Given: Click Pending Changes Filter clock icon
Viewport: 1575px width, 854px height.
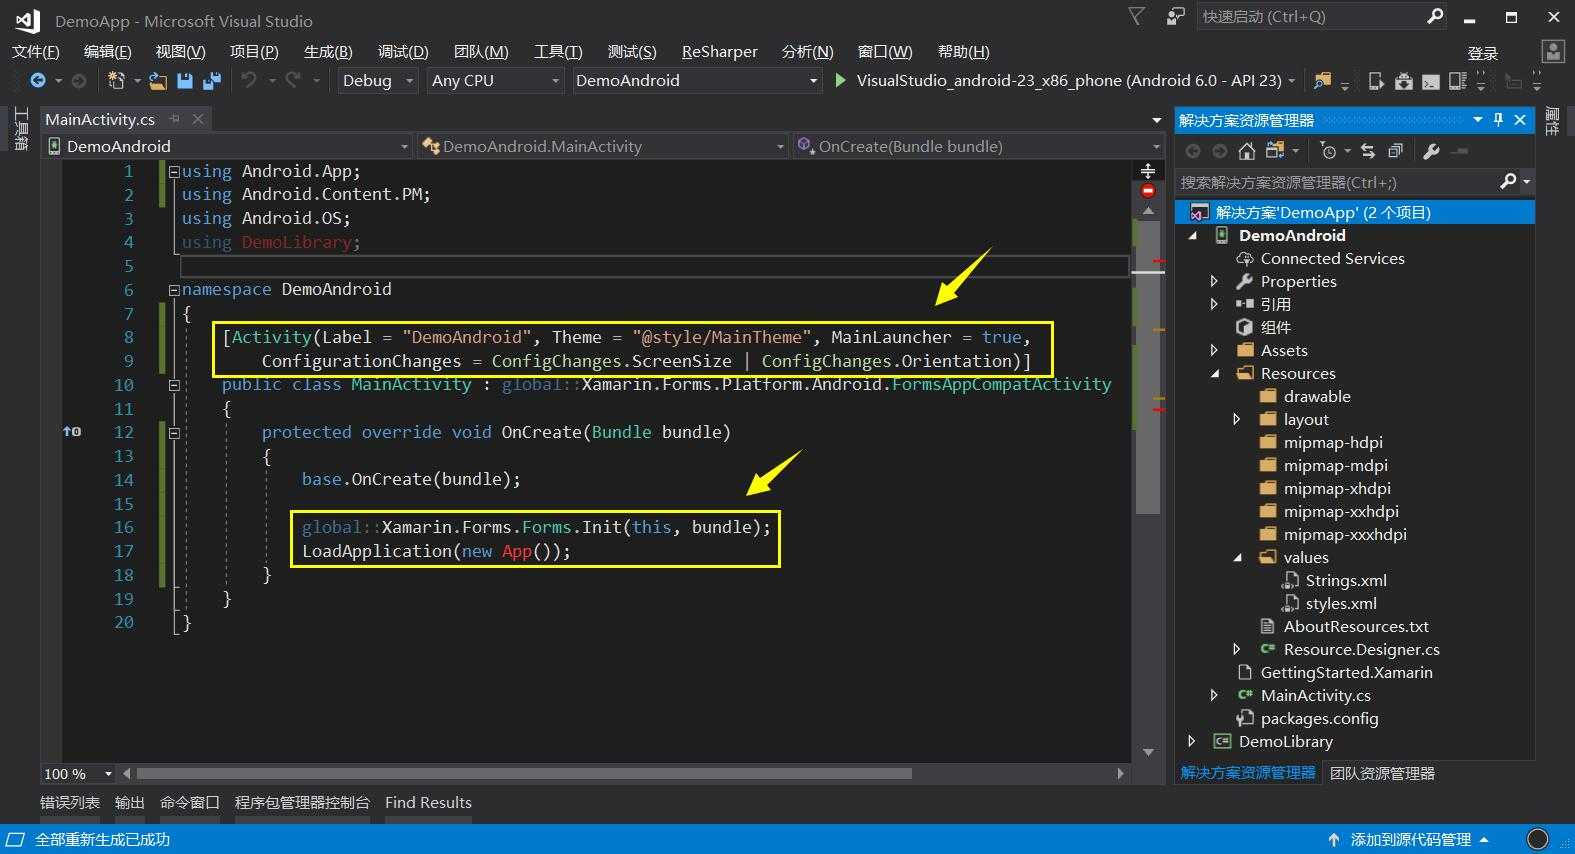Looking at the screenshot, I should (1328, 151).
